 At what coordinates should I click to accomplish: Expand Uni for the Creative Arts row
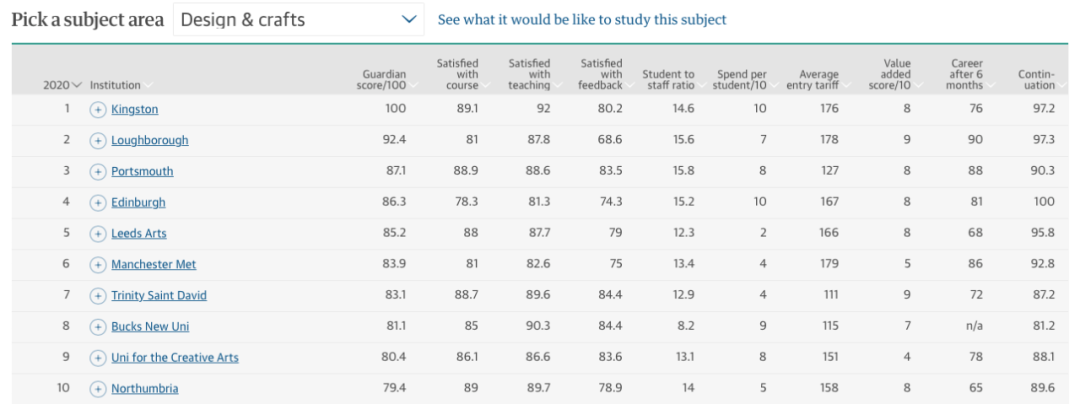click(x=98, y=358)
